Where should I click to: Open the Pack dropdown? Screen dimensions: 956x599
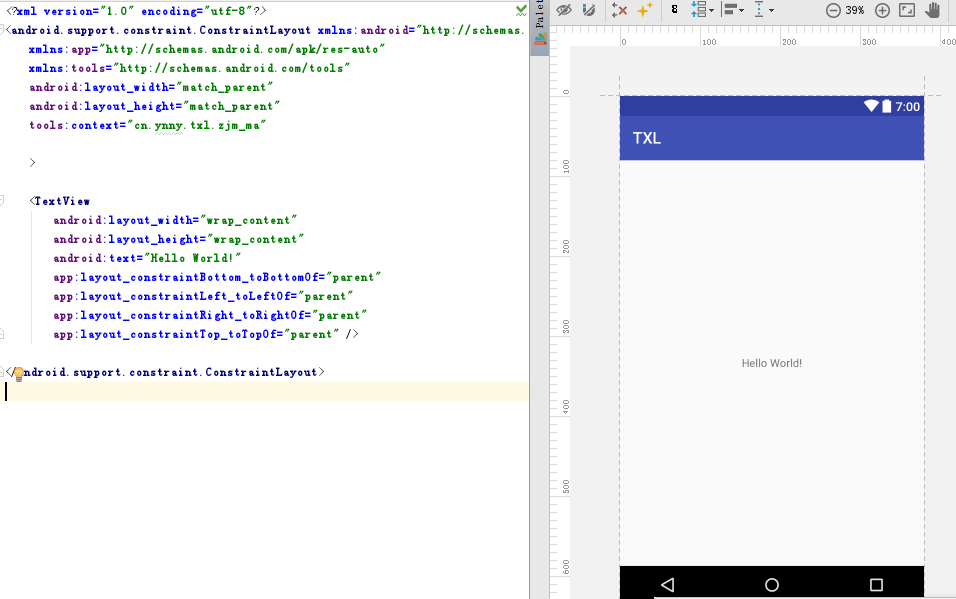click(x=702, y=10)
